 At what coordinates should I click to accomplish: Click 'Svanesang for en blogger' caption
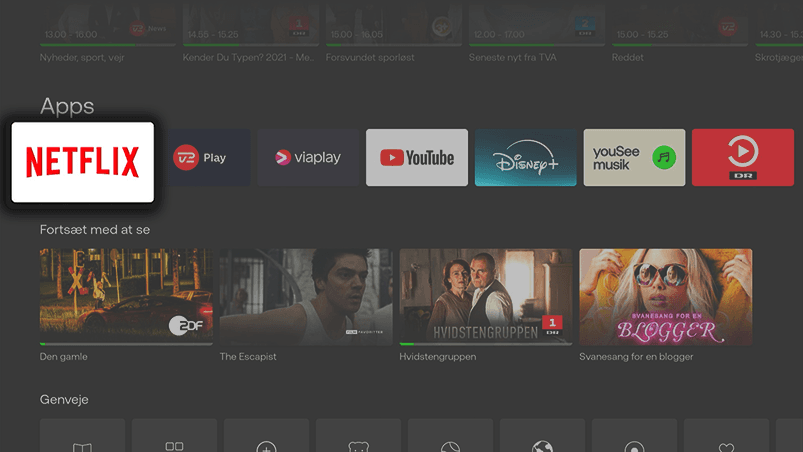(636, 357)
